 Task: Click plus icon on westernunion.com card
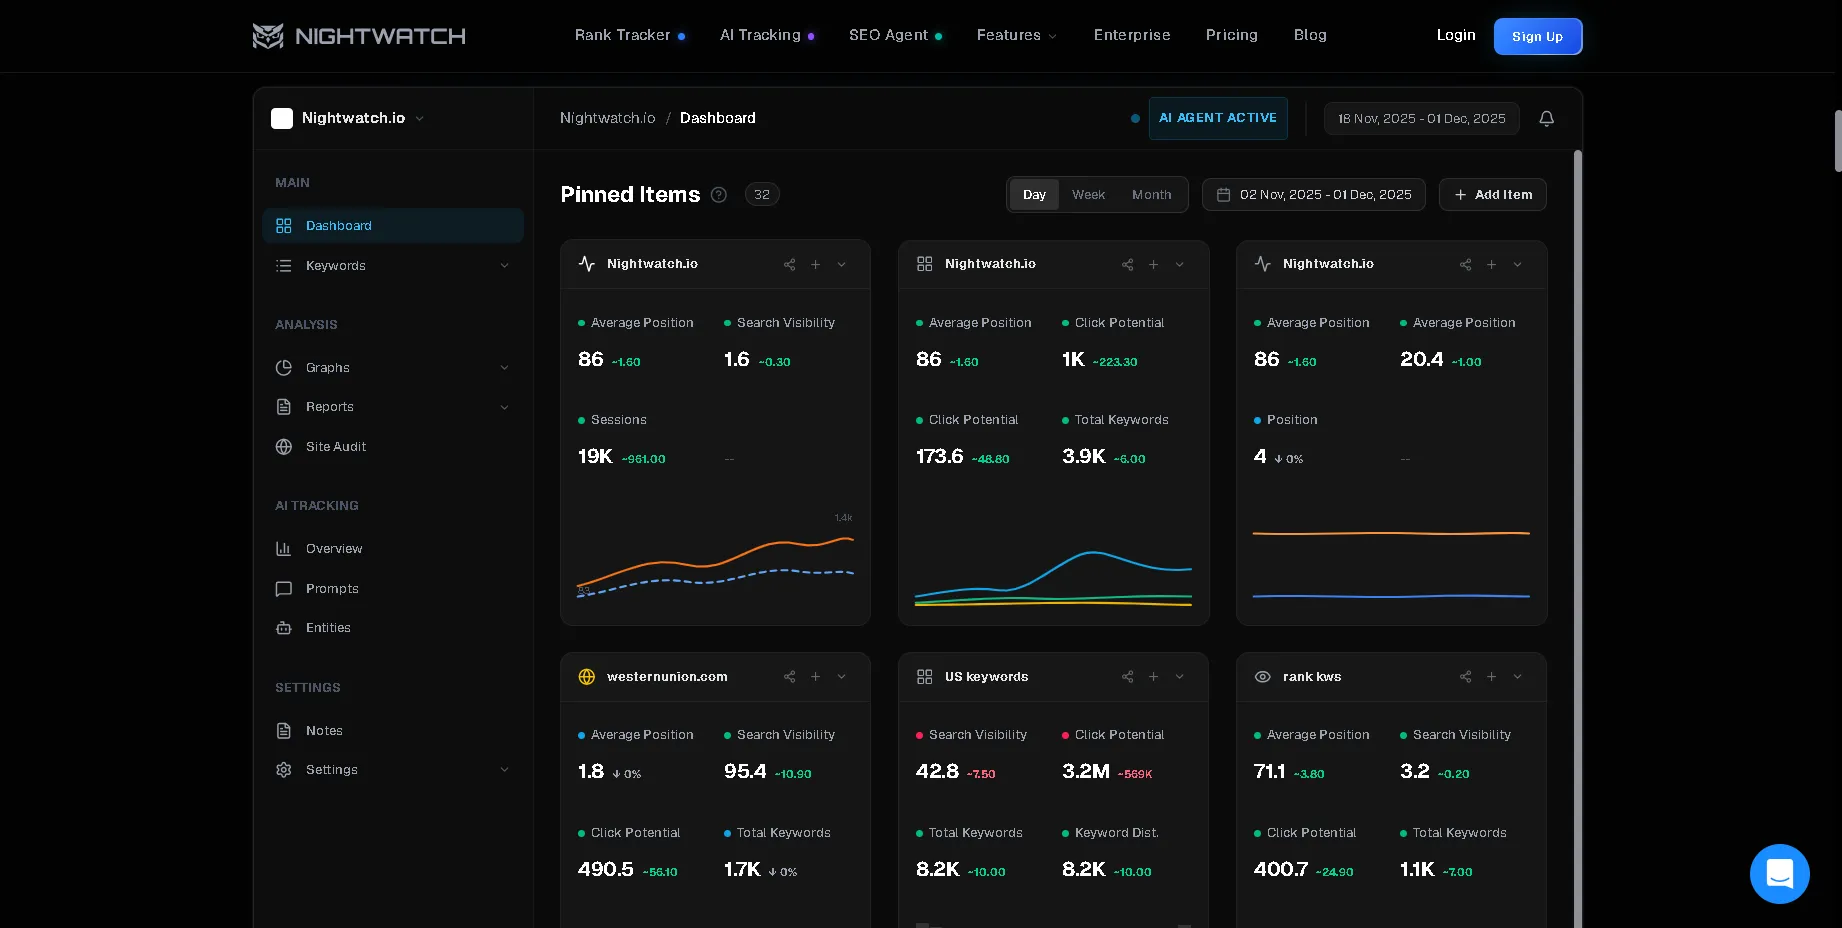816,677
